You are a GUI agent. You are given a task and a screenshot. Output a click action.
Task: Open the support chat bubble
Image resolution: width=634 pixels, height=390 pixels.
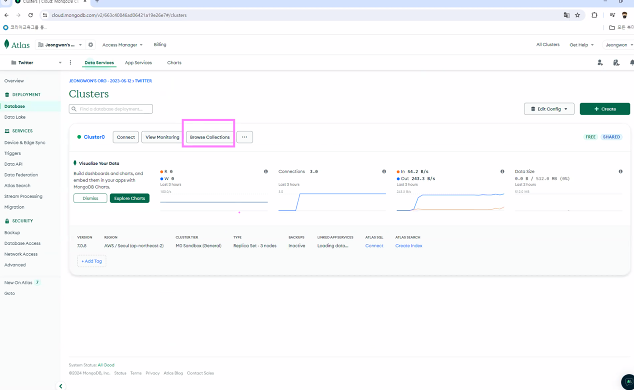(x=628, y=382)
